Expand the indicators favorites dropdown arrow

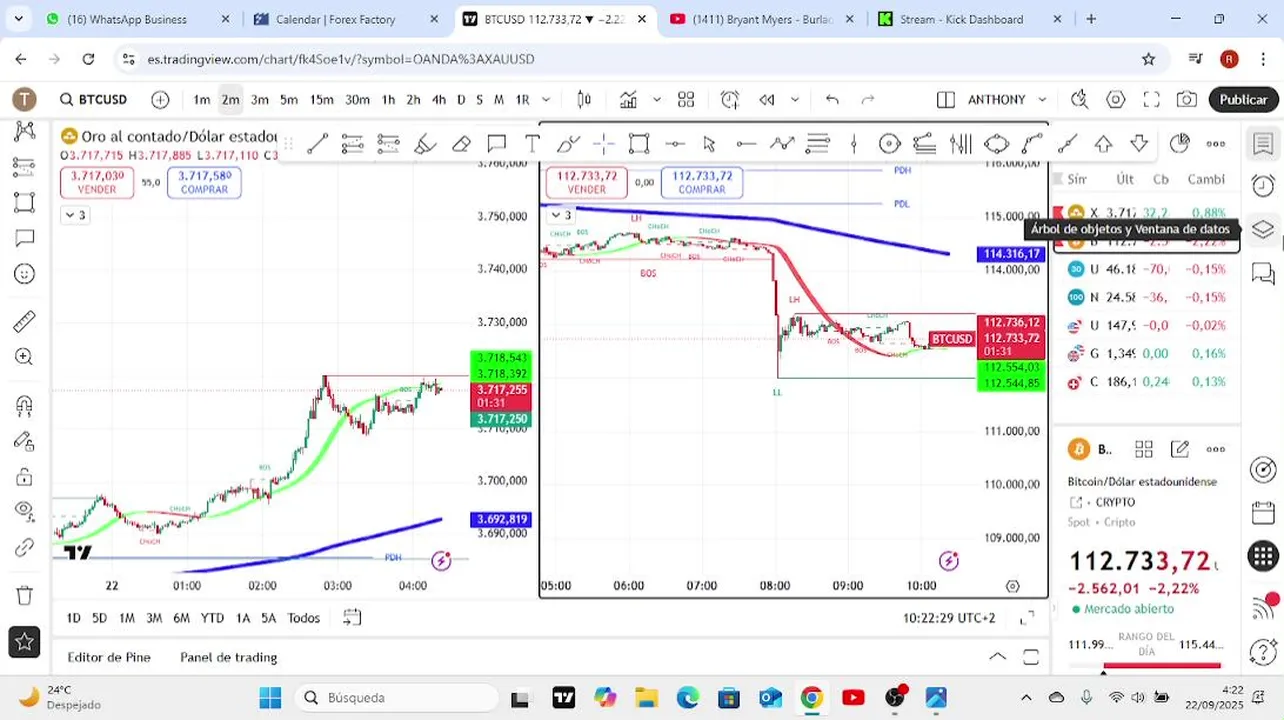coord(657,99)
